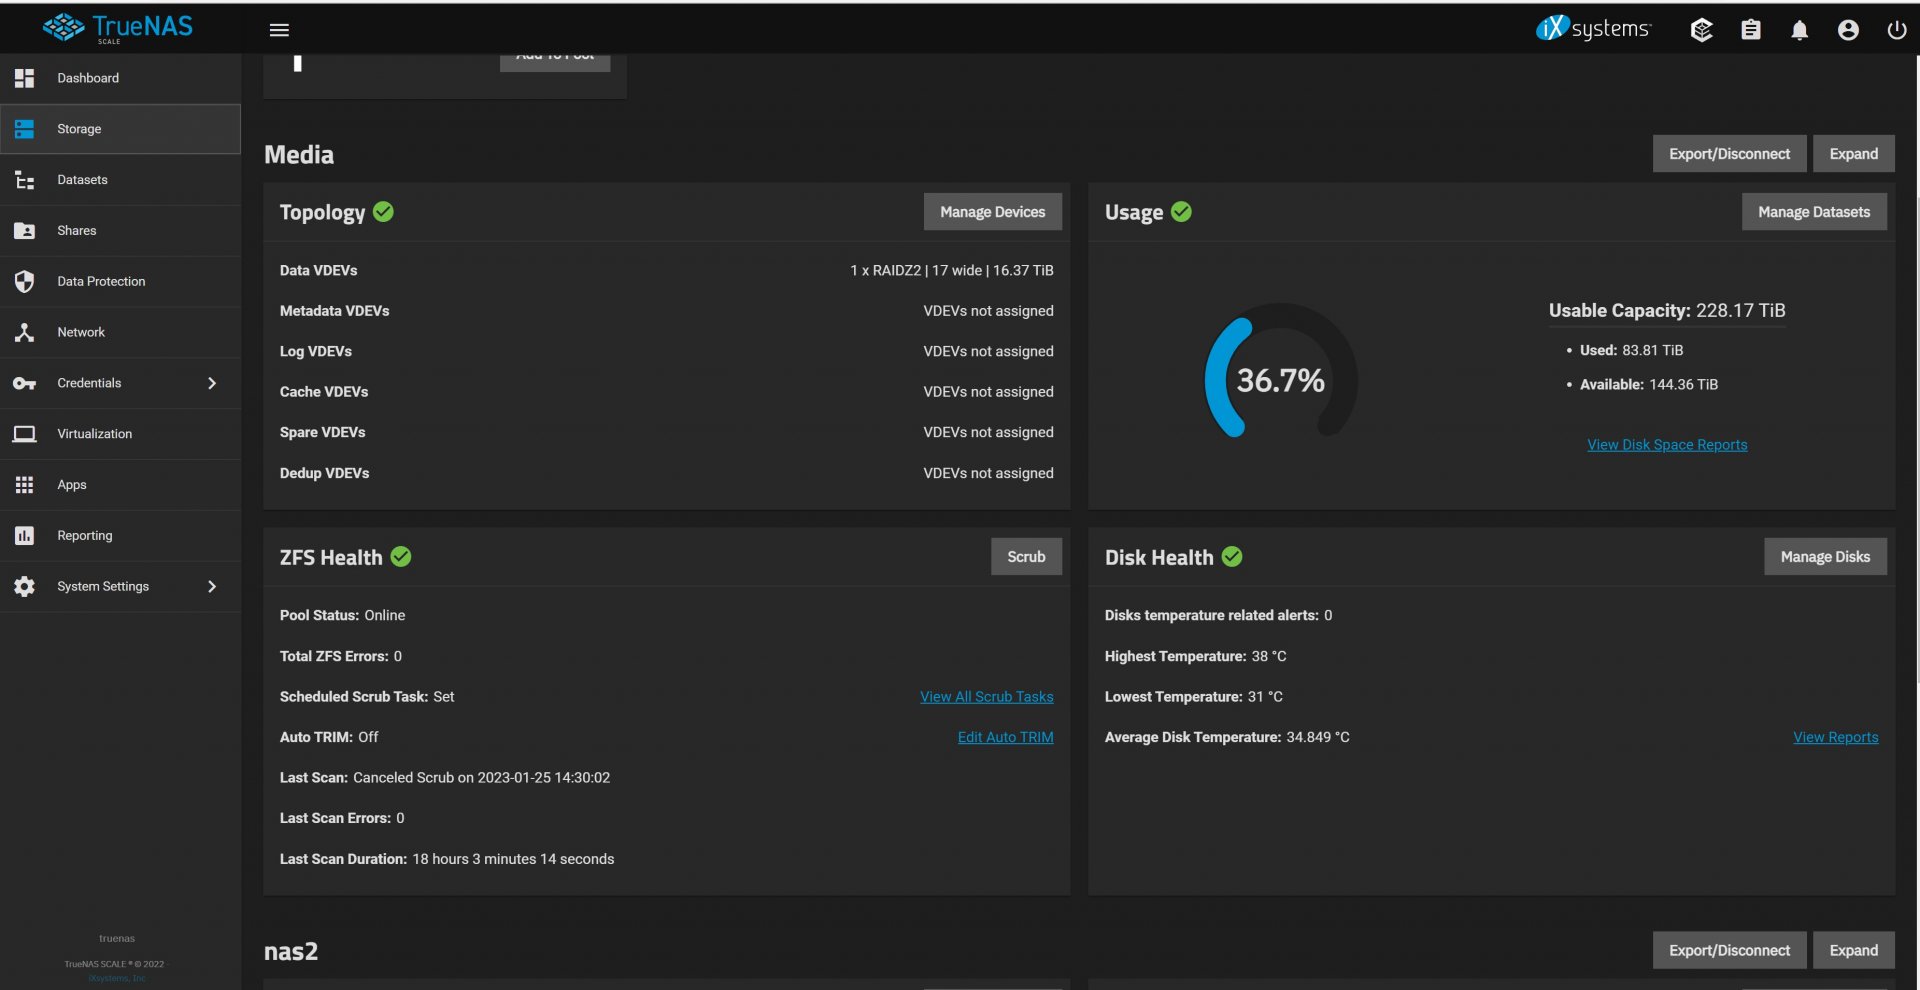1920x990 pixels.
Task: Click Manage Devices in Topology
Action: [992, 212]
